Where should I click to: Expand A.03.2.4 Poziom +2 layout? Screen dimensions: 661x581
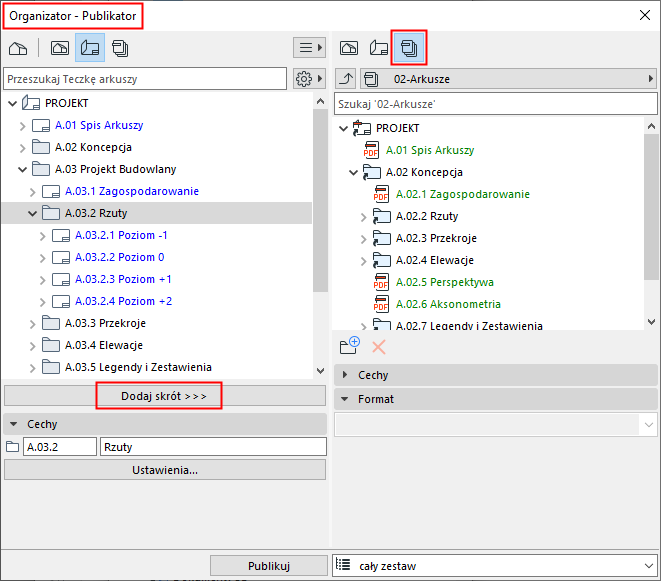(x=43, y=301)
